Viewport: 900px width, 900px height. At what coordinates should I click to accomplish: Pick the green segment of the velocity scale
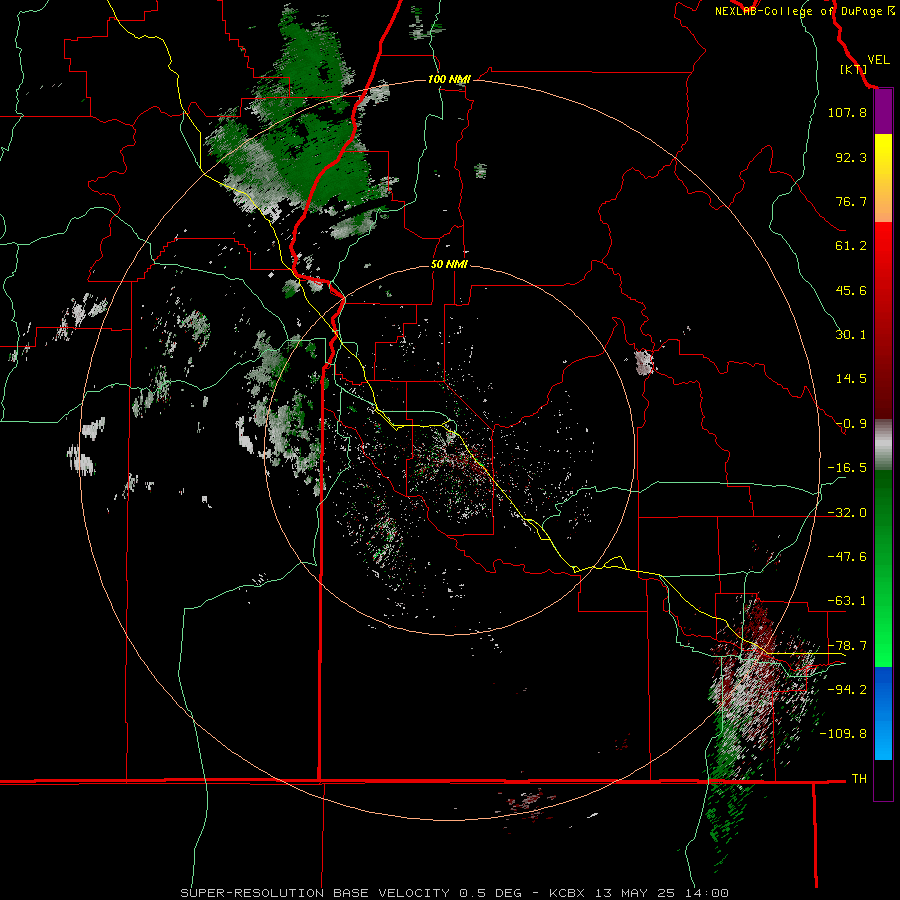(883, 568)
